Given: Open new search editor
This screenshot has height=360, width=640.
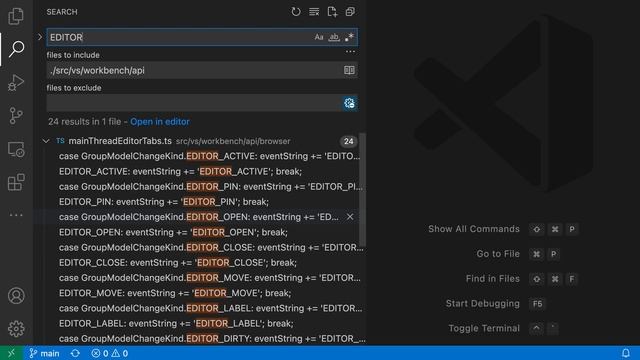Looking at the screenshot, I should 332,12.
